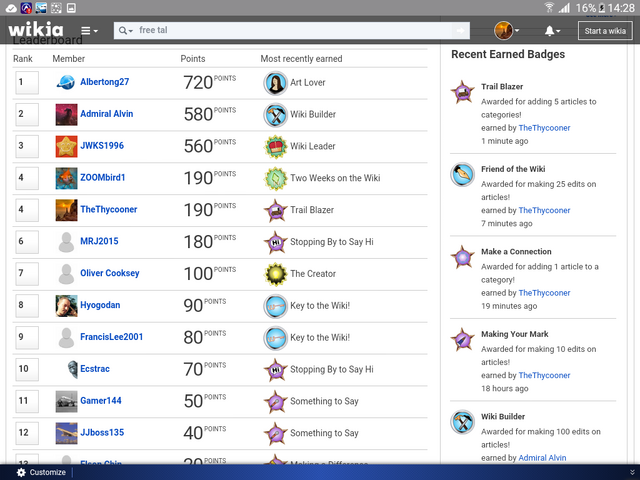Click JJboss135's avatar image
The width and height of the screenshot is (640, 480).
coord(66,433)
